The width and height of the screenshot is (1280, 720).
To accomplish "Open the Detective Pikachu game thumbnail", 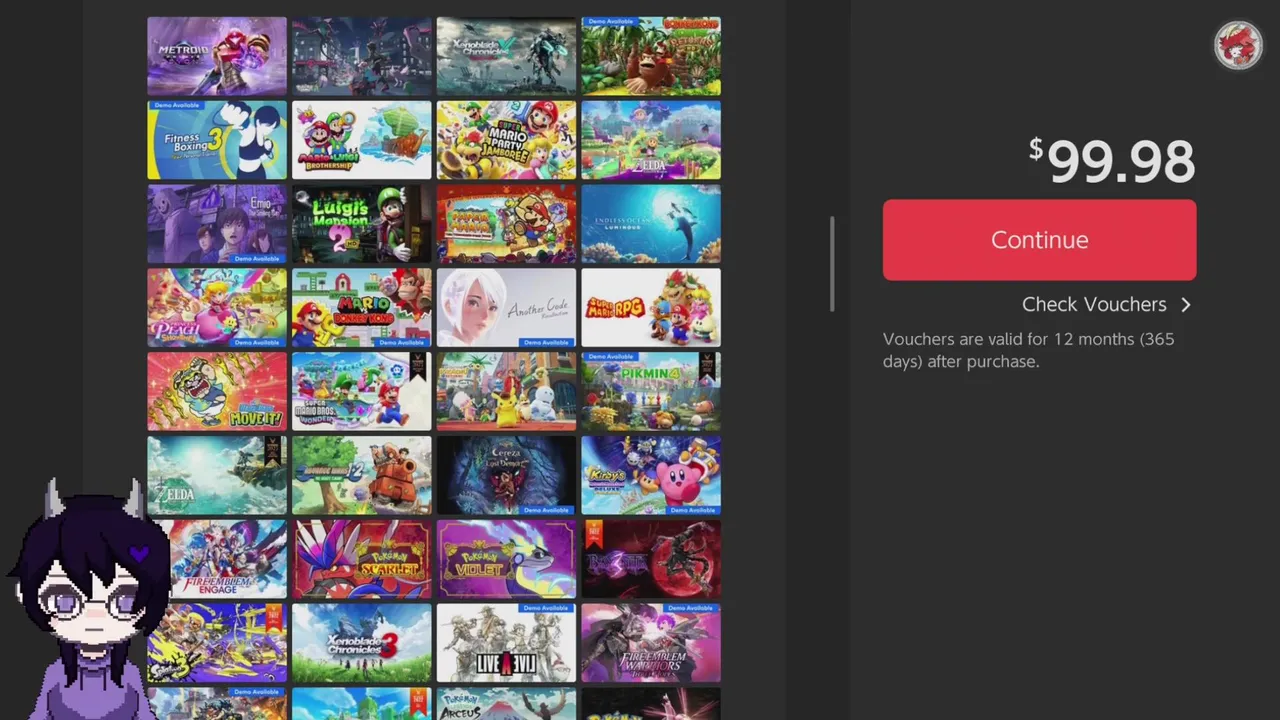I will click(x=506, y=392).
